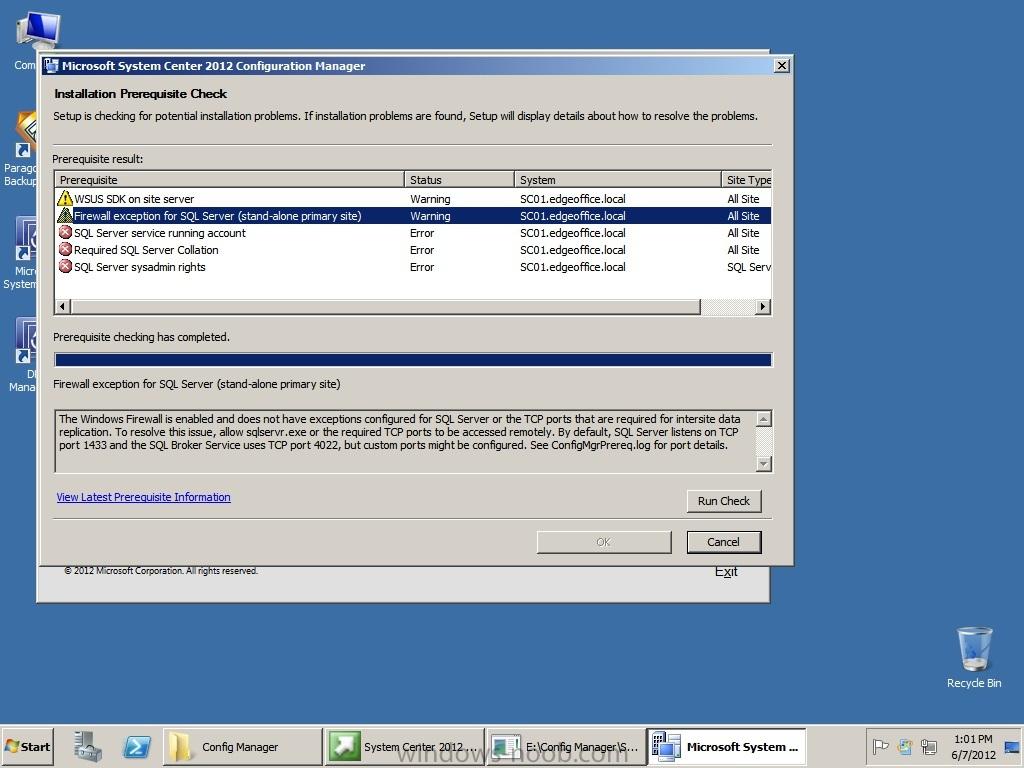The width and height of the screenshot is (1024, 768).
Task: Sort by the Status column header
Action: [x=459, y=180]
